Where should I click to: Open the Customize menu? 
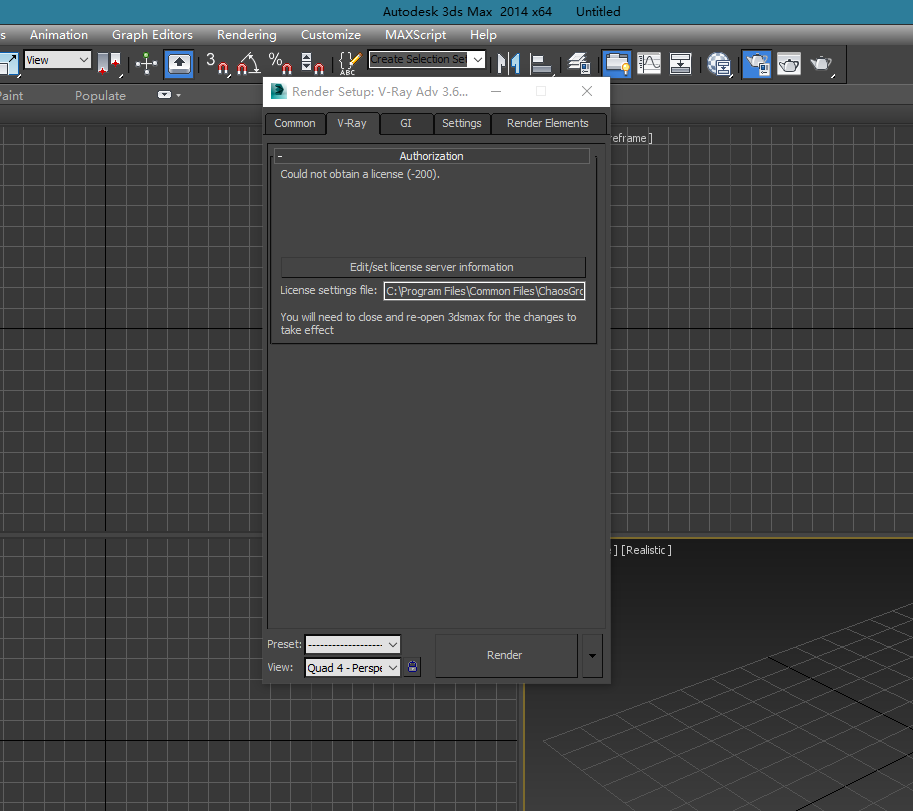(x=331, y=35)
